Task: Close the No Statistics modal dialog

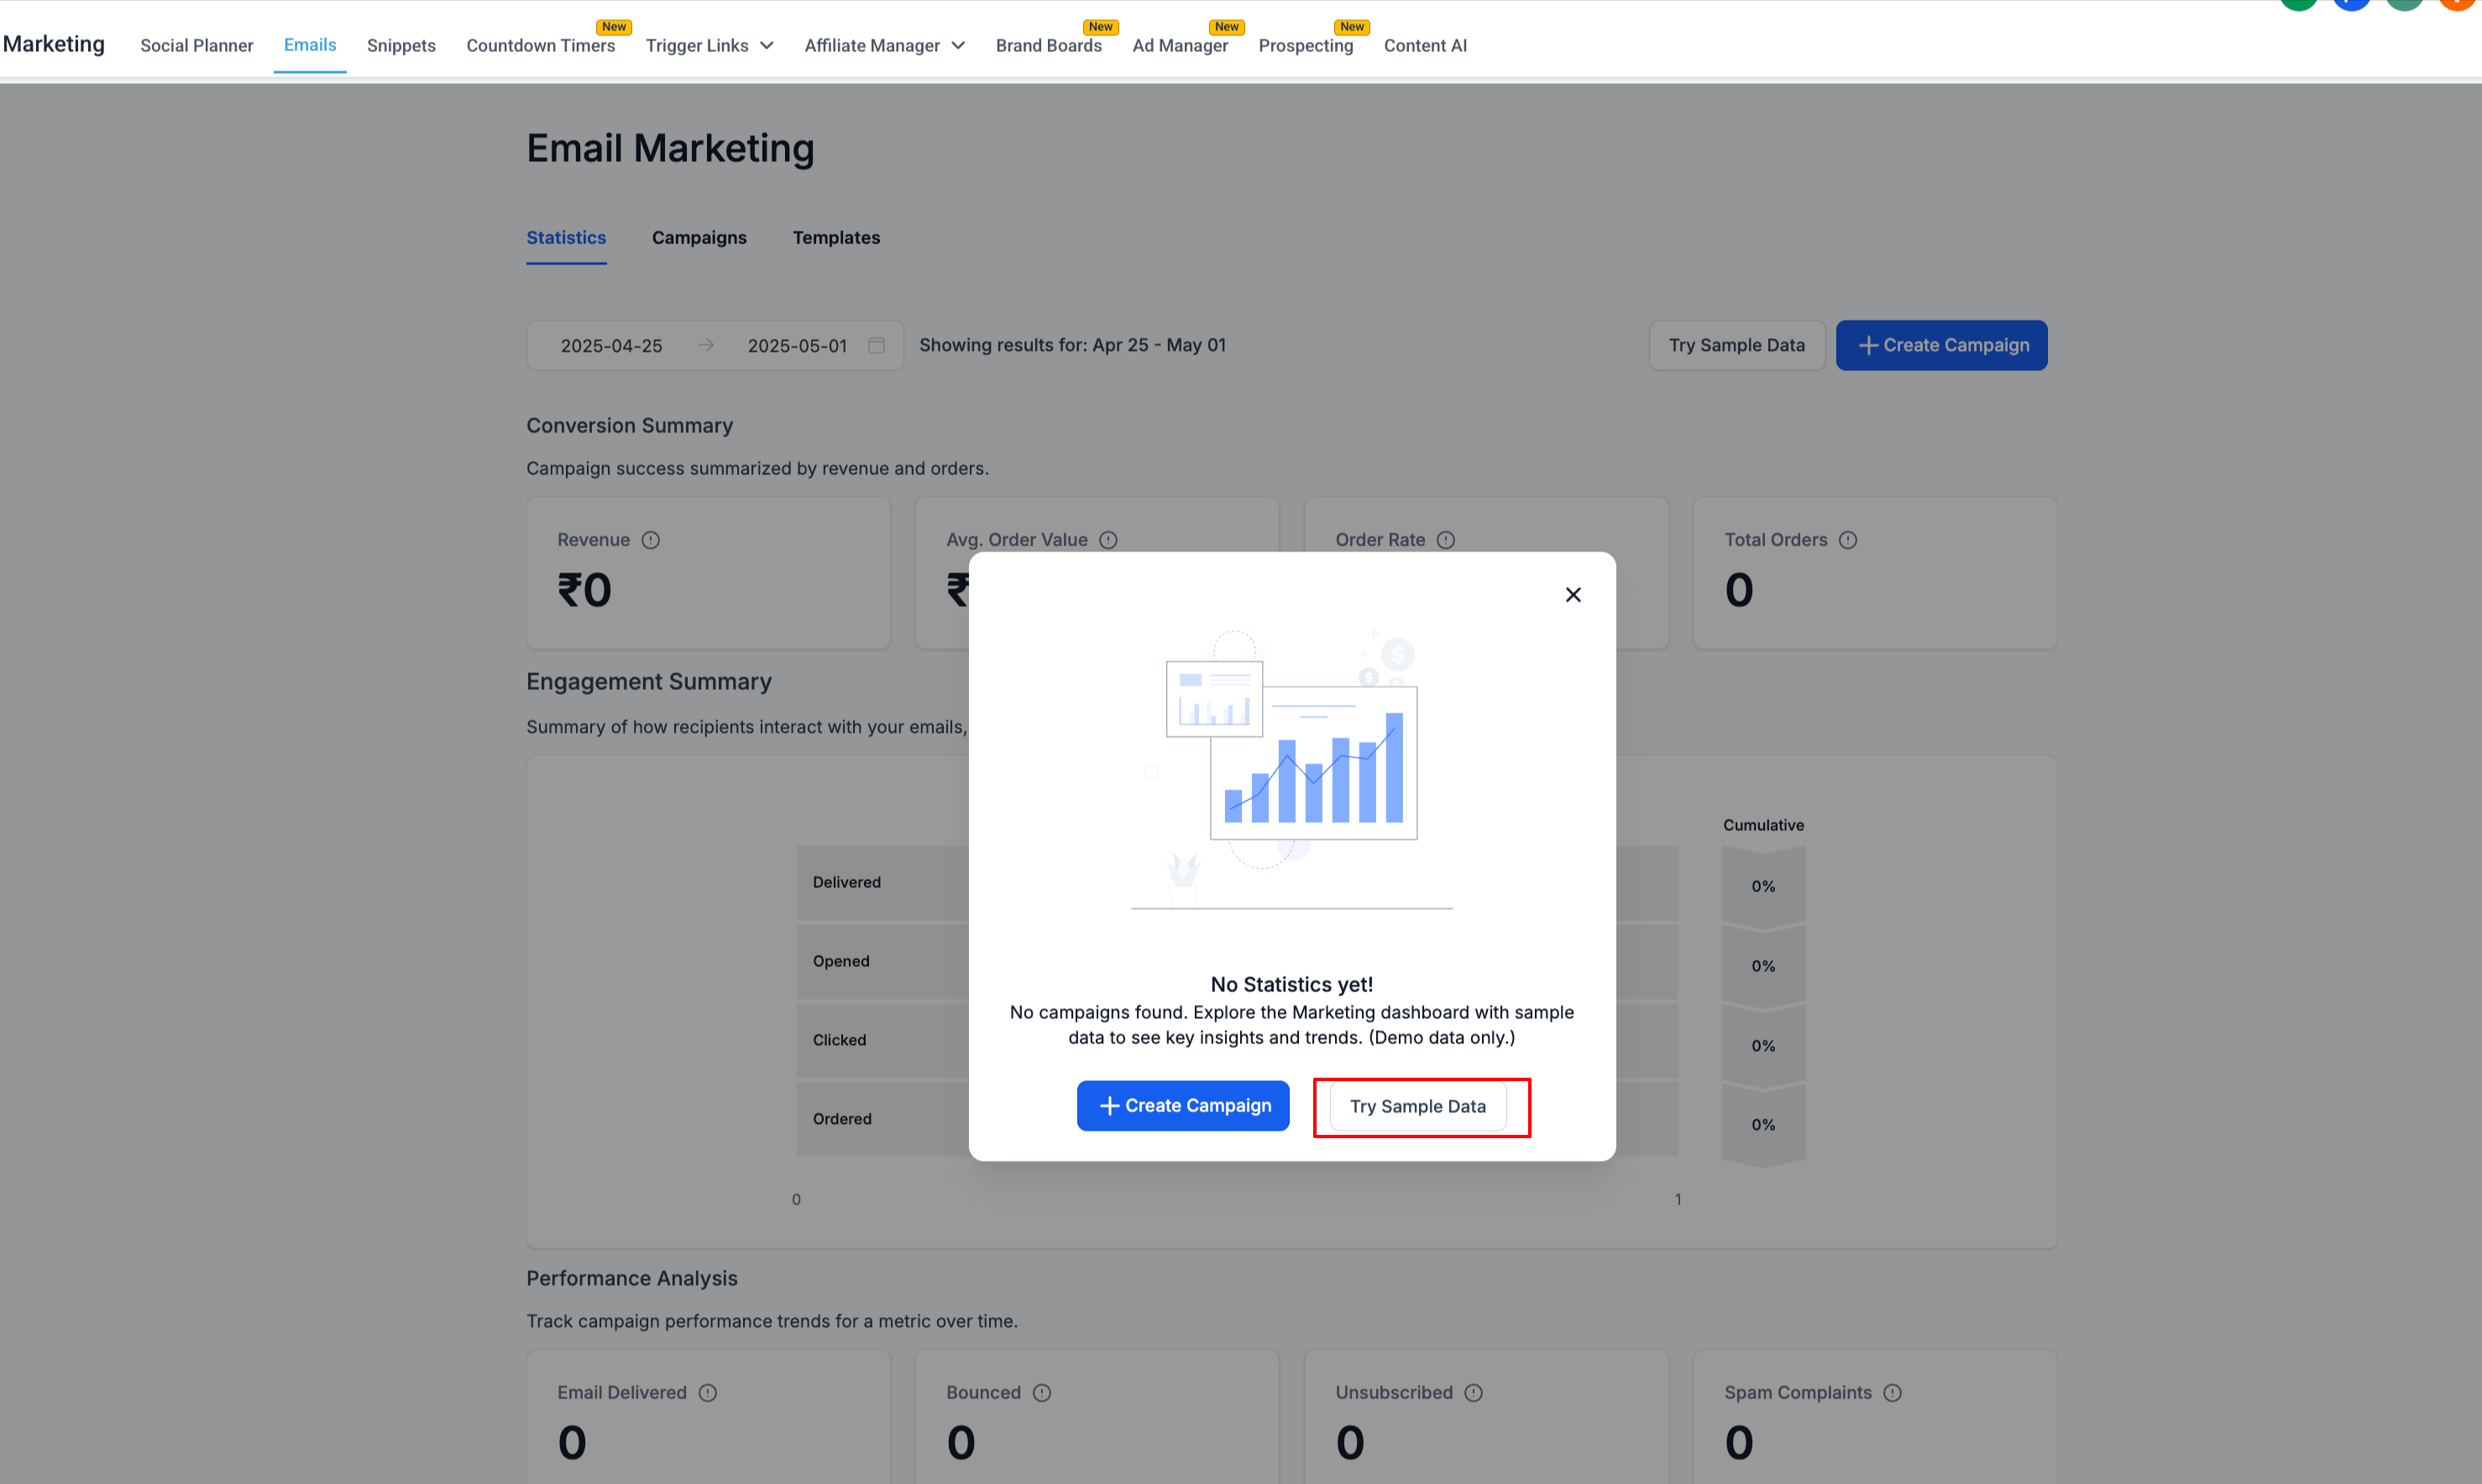Action: [1572, 595]
